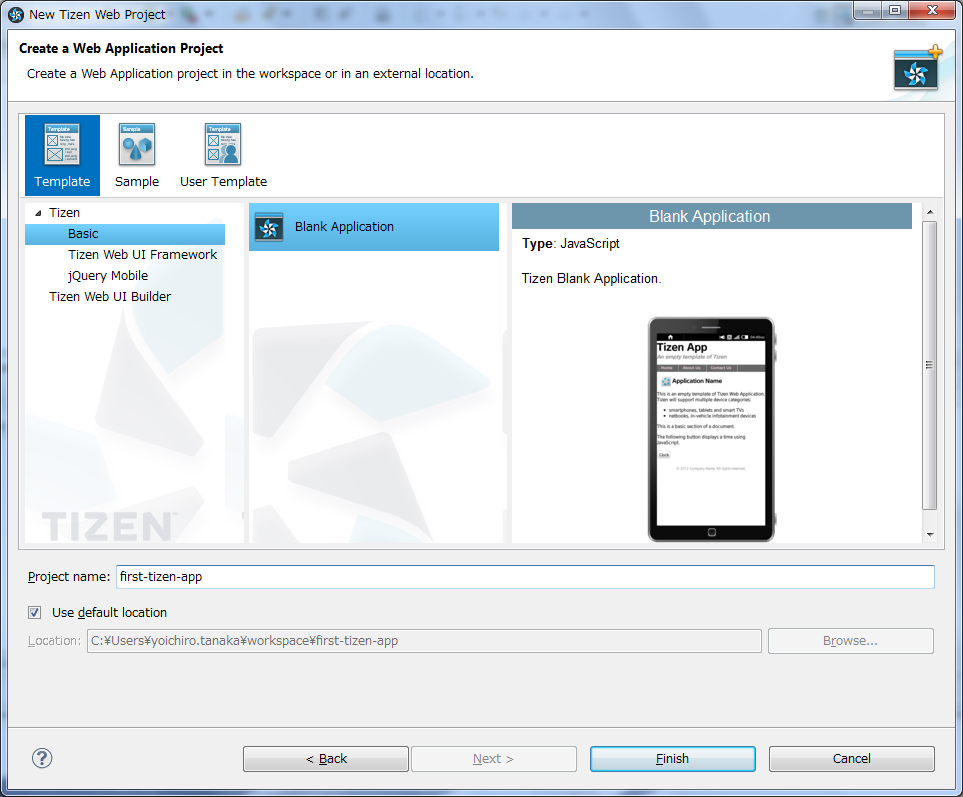
Task: Minimize the wizard window
Action: click(868, 10)
